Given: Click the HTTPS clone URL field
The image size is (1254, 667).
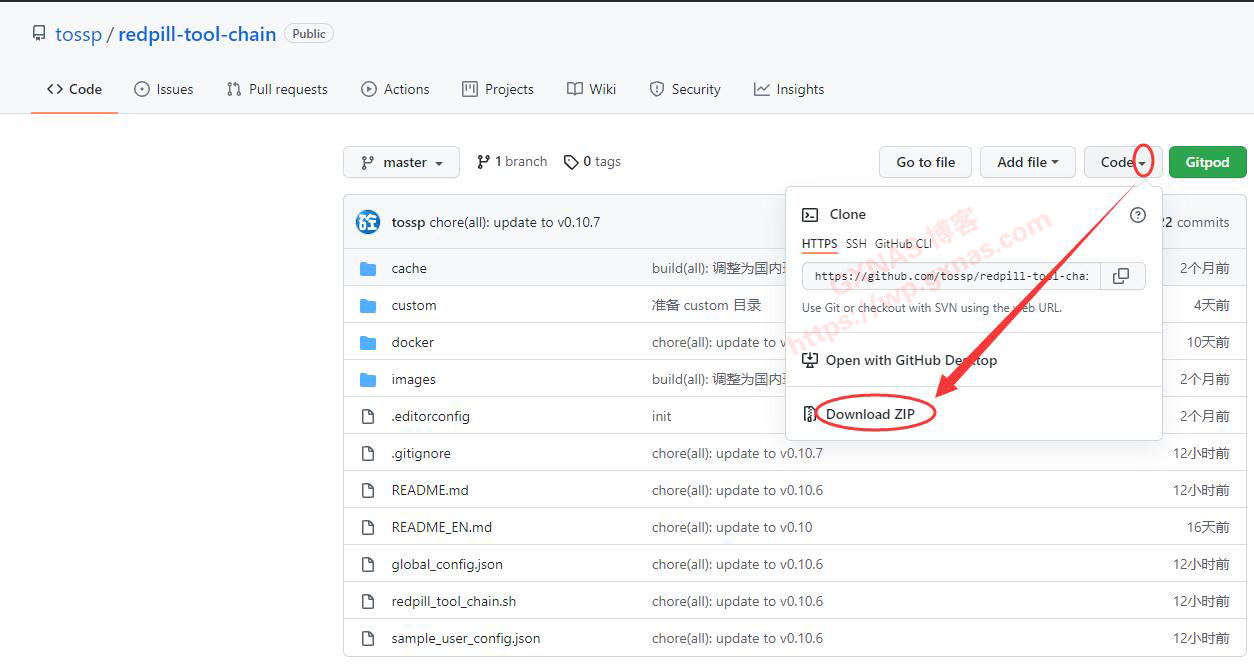Looking at the screenshot, I should [x=950, y=276].
